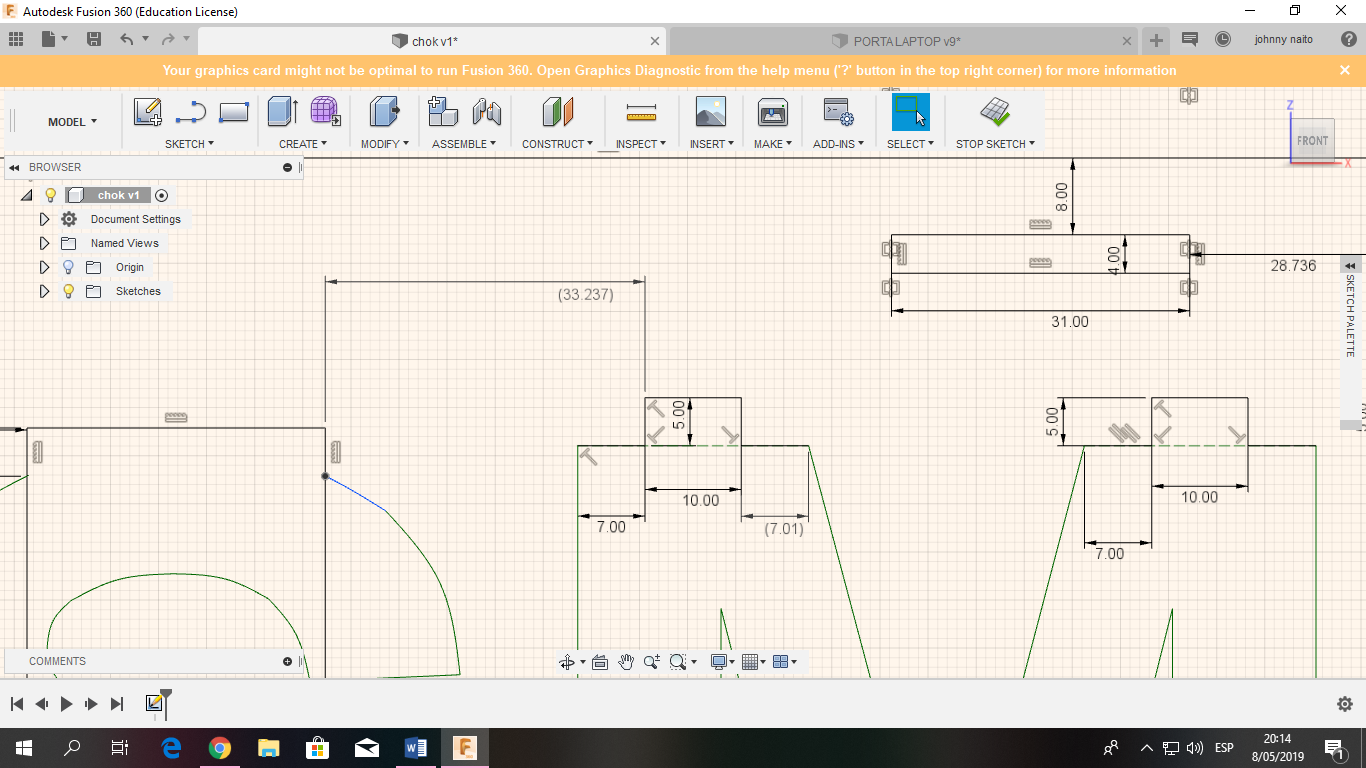Open Windows Start menu
The width and height of the screenshot is (1366, 768).
[23, 747]
